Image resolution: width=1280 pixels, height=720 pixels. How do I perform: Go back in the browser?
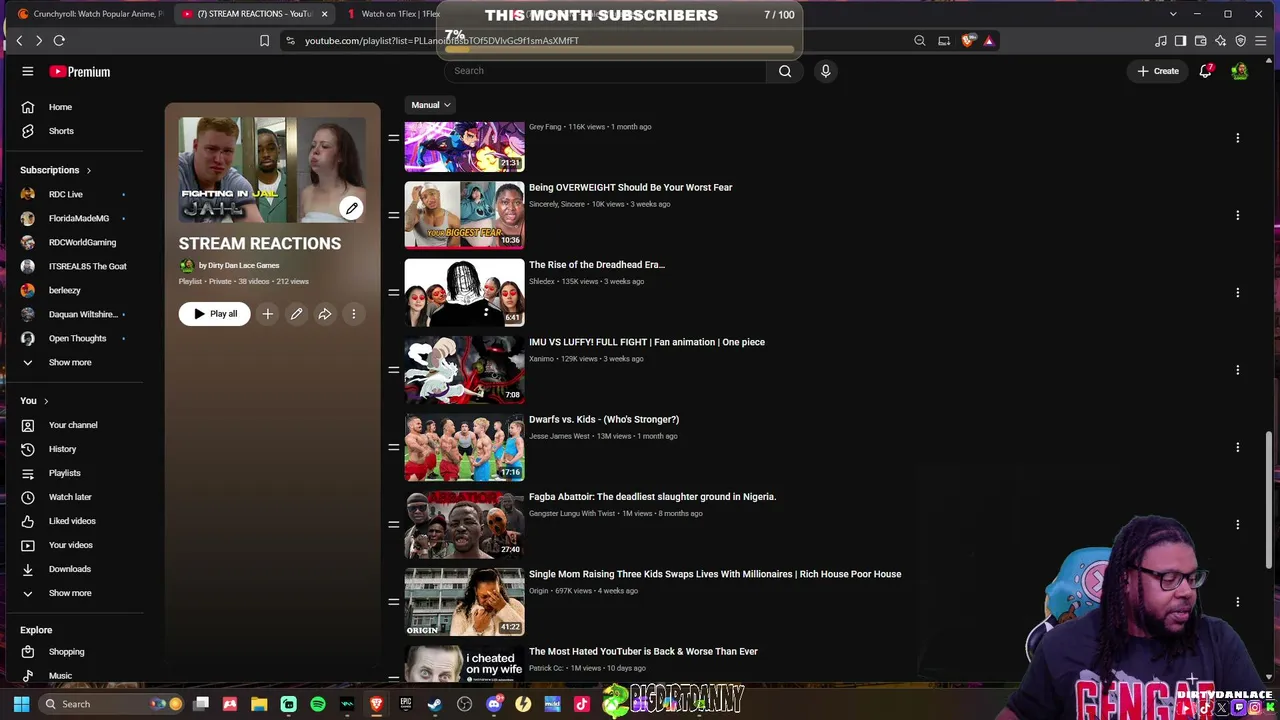(x=19, y=40)
